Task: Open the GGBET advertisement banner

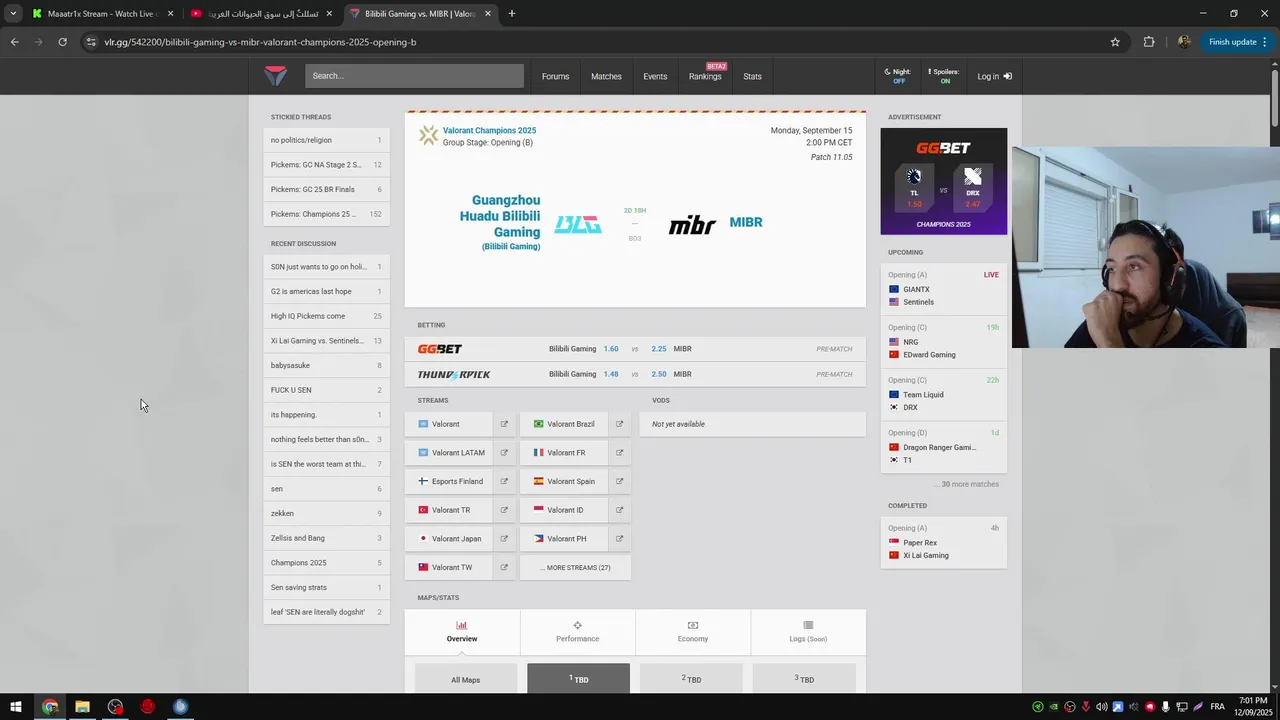Action: tap(944, 181)
